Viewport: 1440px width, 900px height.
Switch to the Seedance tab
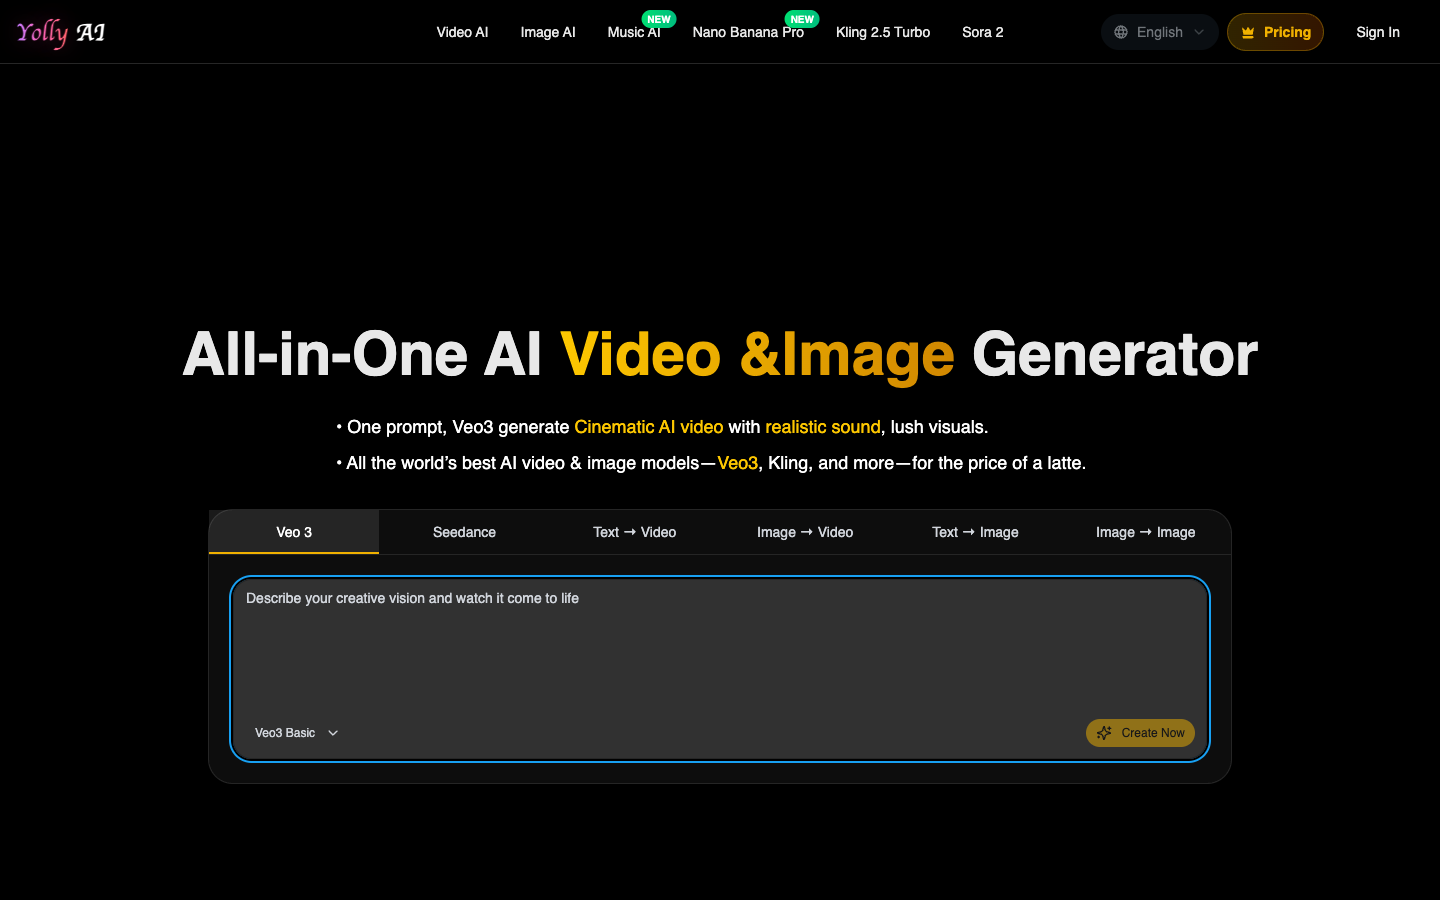pos(464,532)
